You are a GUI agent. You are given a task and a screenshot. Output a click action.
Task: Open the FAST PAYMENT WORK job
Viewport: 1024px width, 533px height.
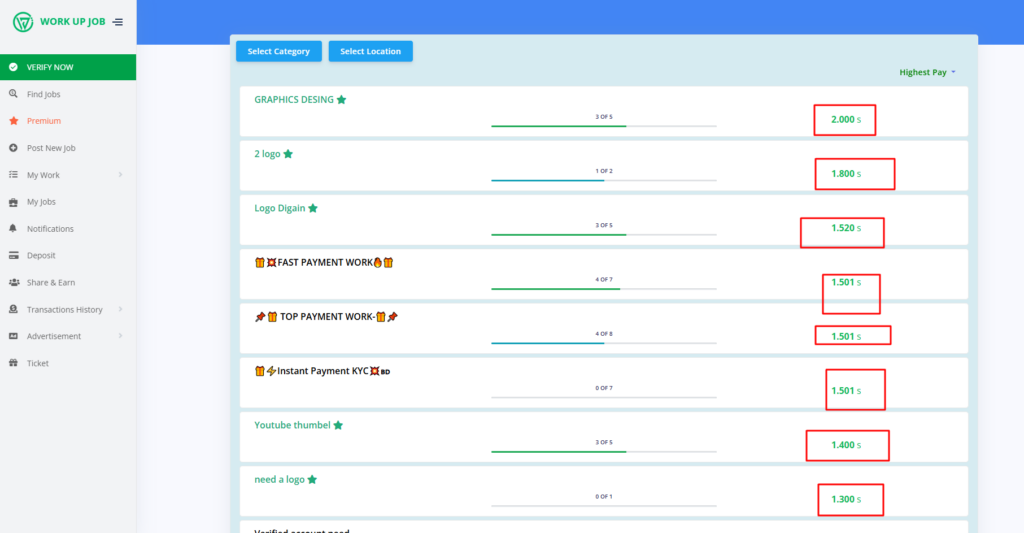pos(324,263)
